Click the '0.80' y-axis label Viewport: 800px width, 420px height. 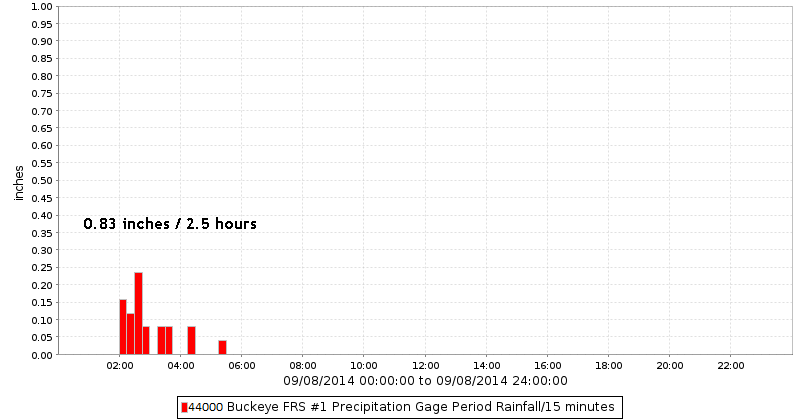[x=42, y=76]
